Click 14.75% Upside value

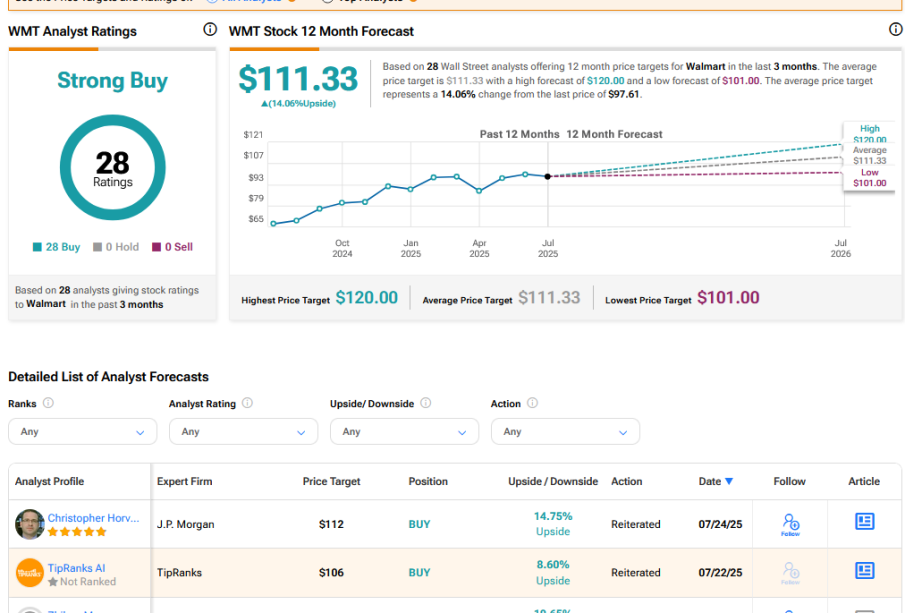[x=553, y=524]
